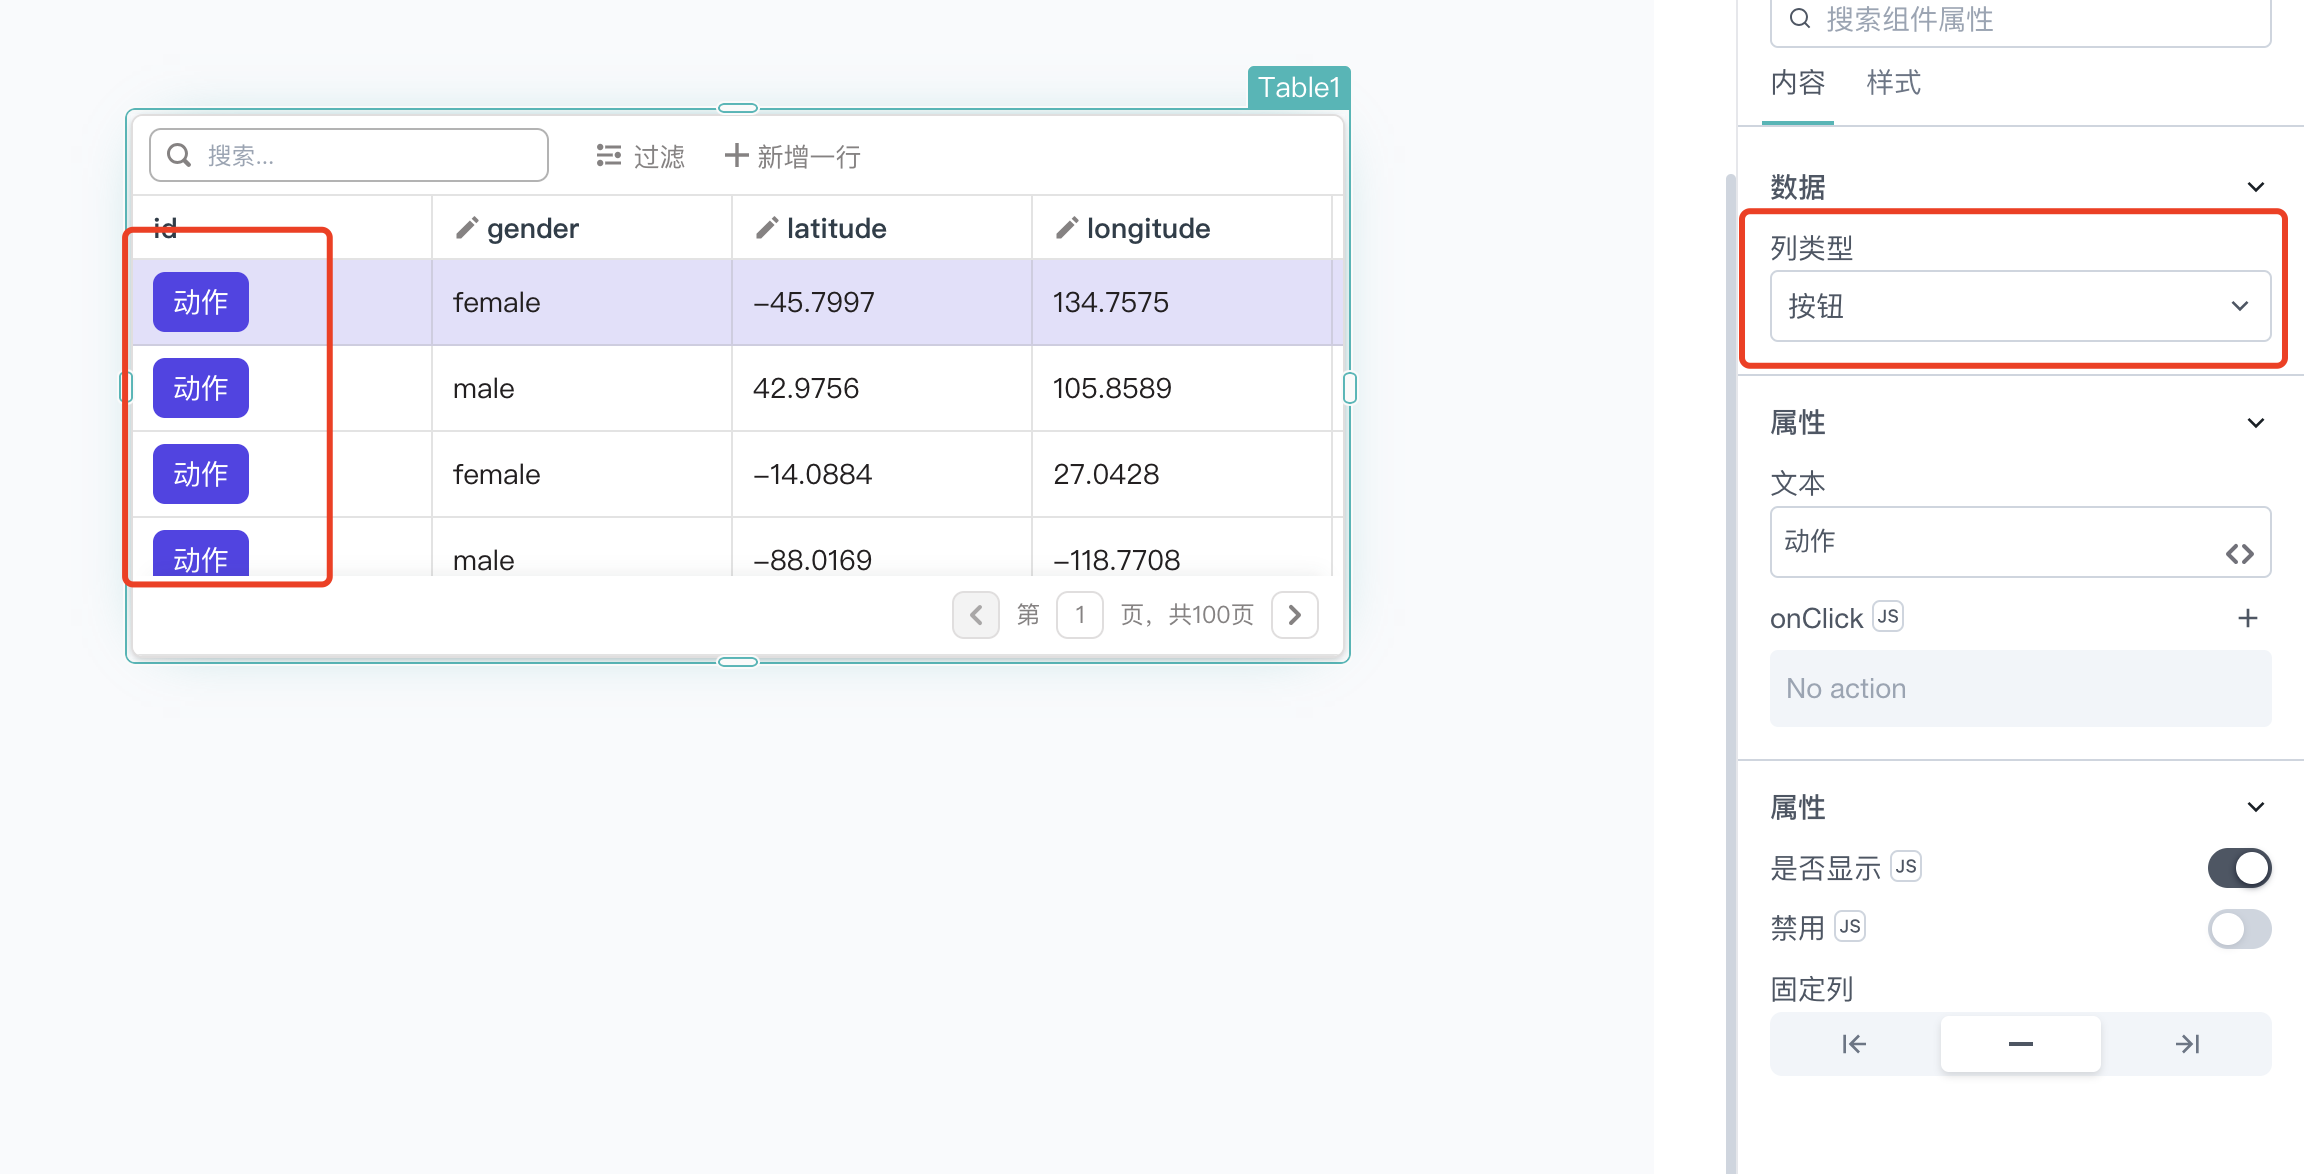
Task: Open the 过滤 filter icon button
Action: pyautogui.click(x=608, y=155)
